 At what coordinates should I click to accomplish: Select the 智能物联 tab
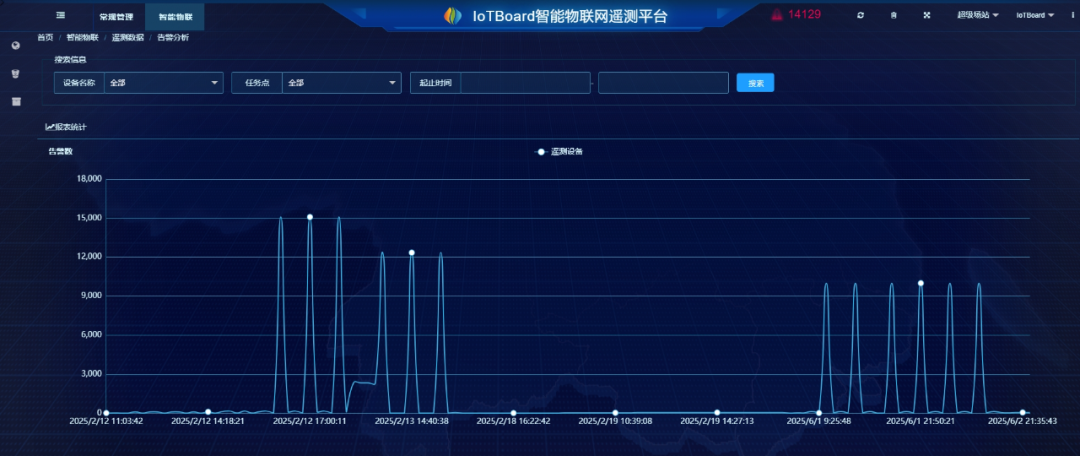[175, 16]
